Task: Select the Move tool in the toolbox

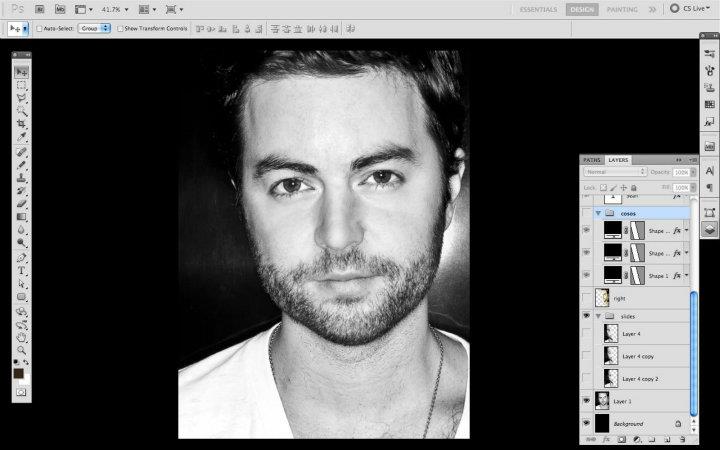Action: (x=21, y=72)
